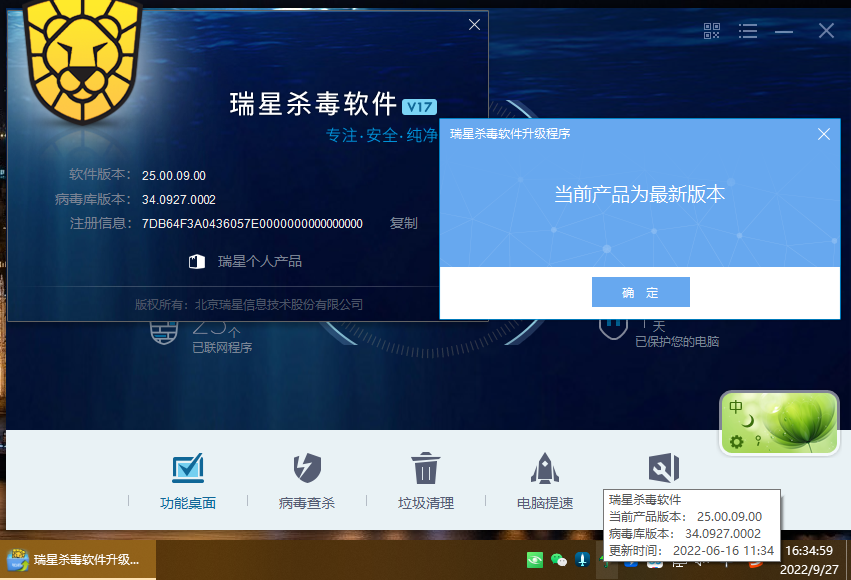The width and height of the screenshot is (851, 580).
Task: Select software version 25.00.09.00 in about window
Action: click(174, 176)
